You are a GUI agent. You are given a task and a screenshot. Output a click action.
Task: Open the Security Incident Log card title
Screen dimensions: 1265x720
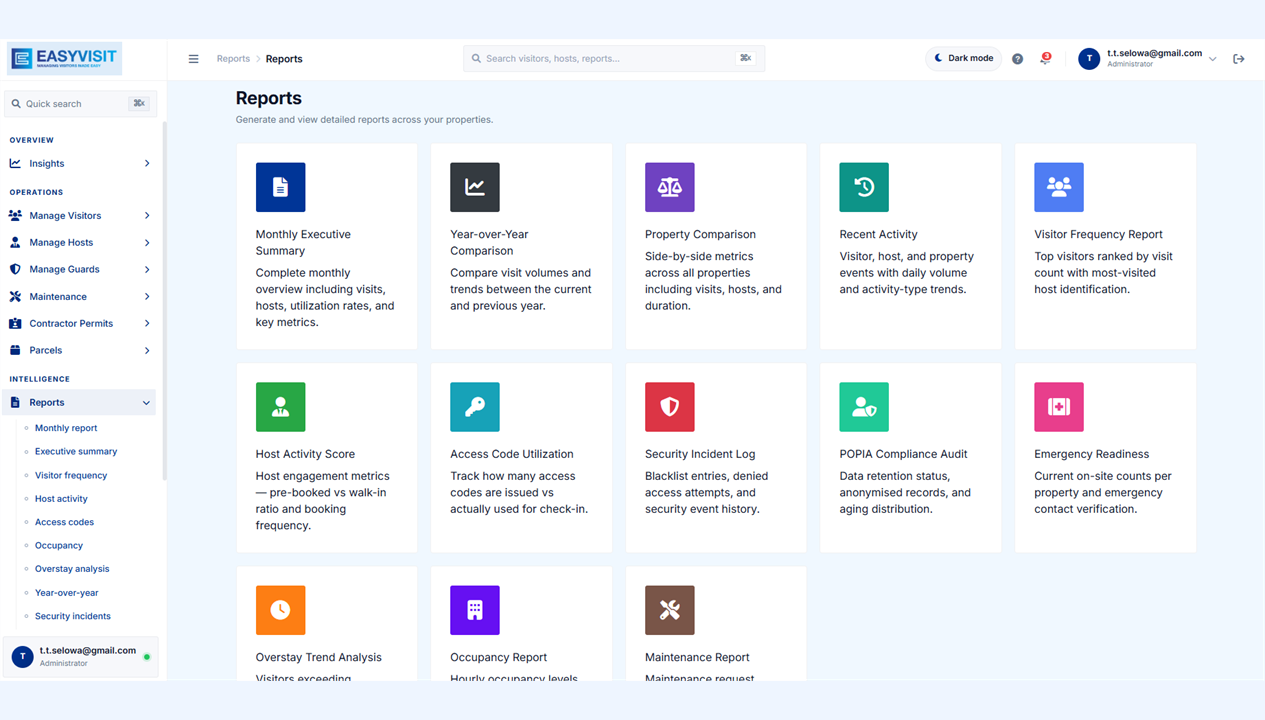coord(700,454)
